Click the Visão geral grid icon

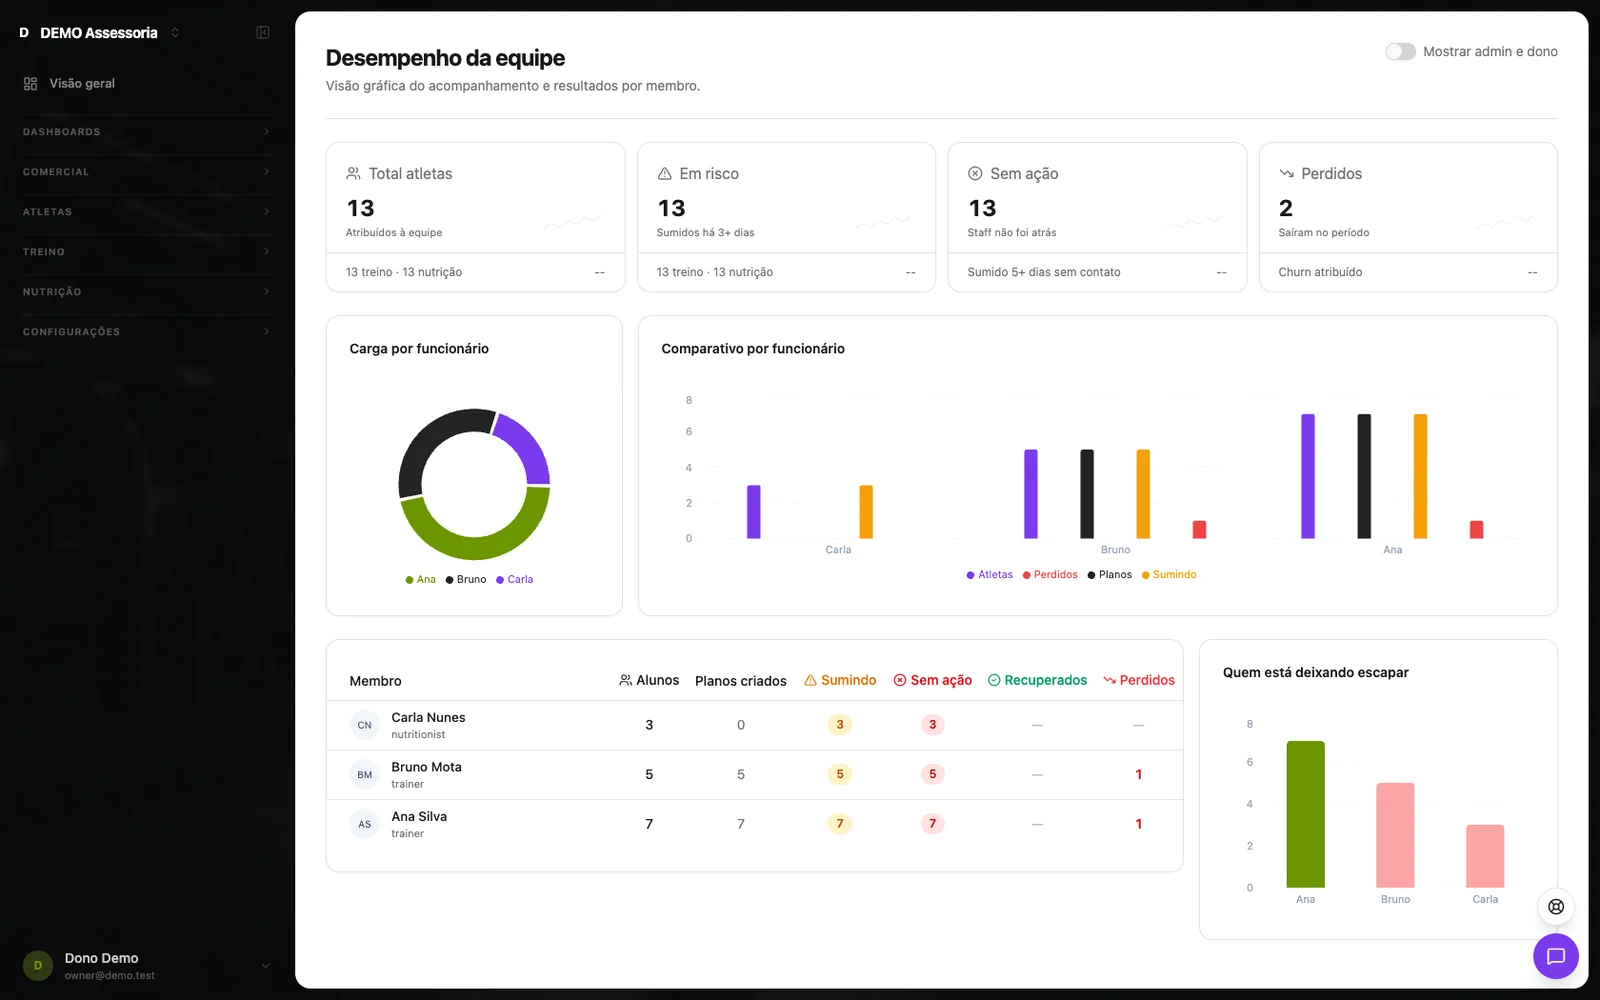31,84
